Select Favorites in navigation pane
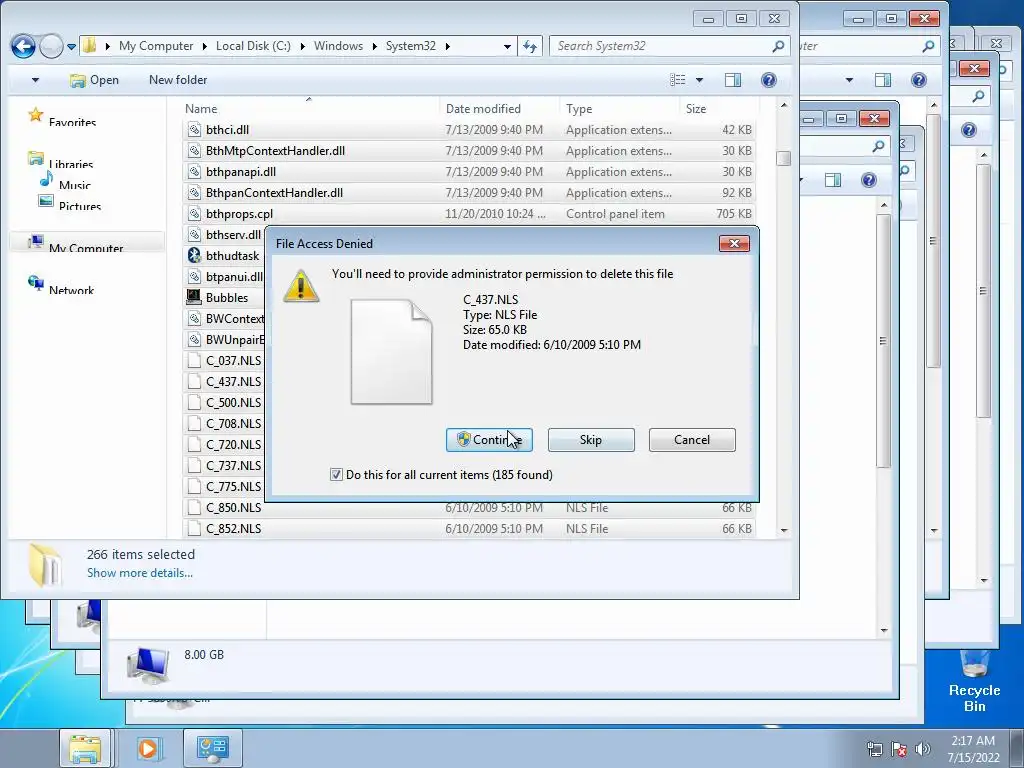The height and width of the screenshot is (768, 1024). click(x=72, y=121)
